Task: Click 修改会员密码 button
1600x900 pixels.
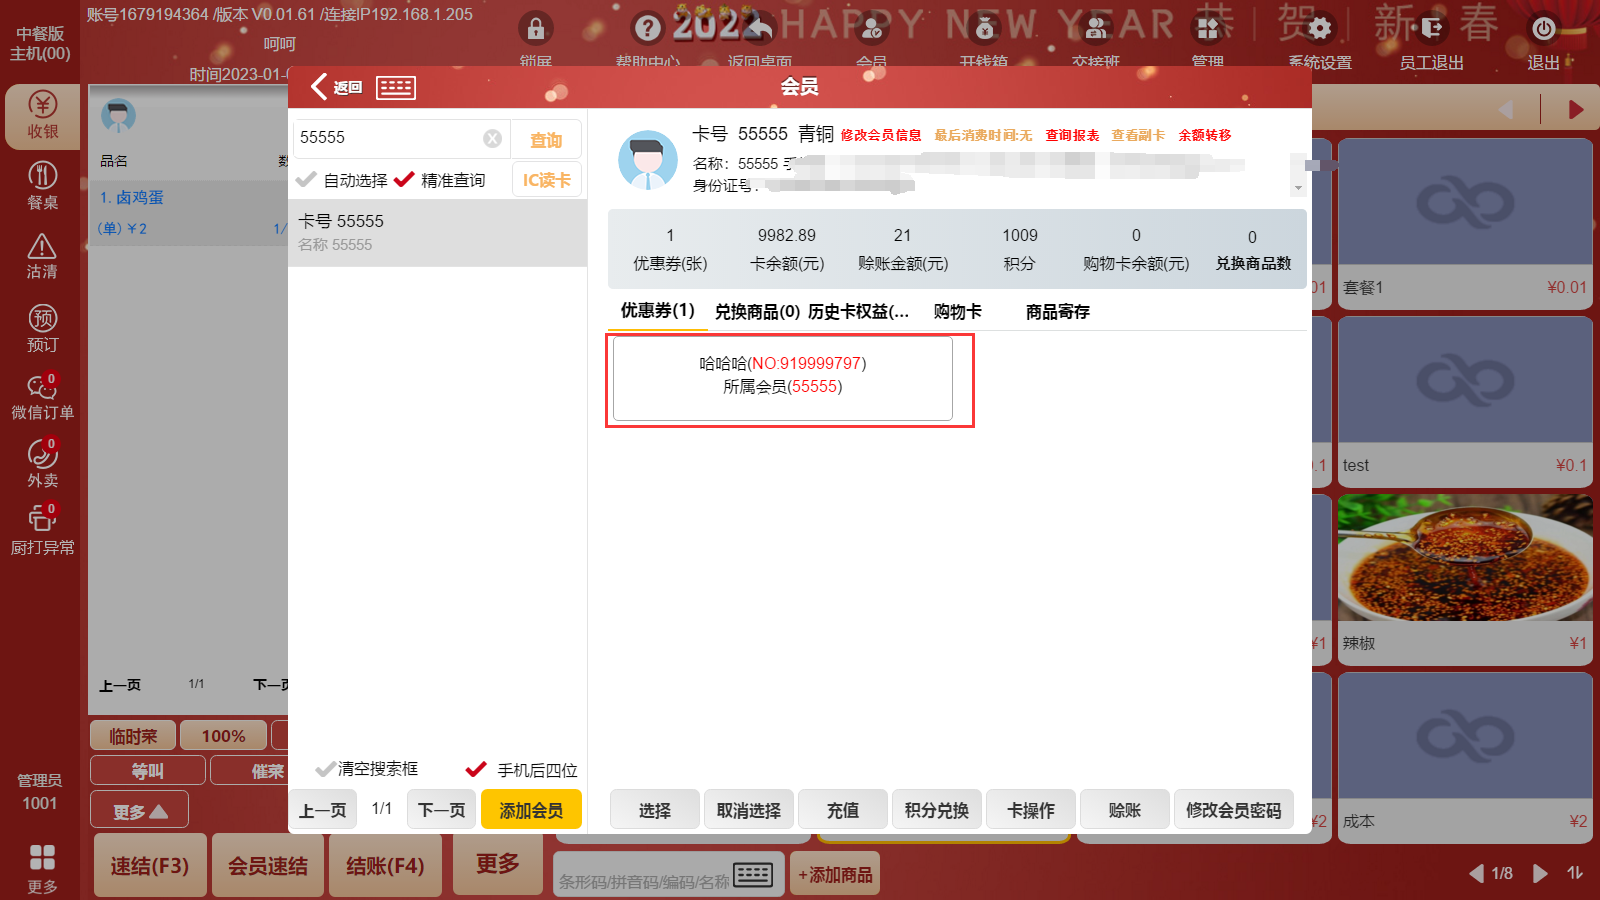Action: click(1234, 810)
